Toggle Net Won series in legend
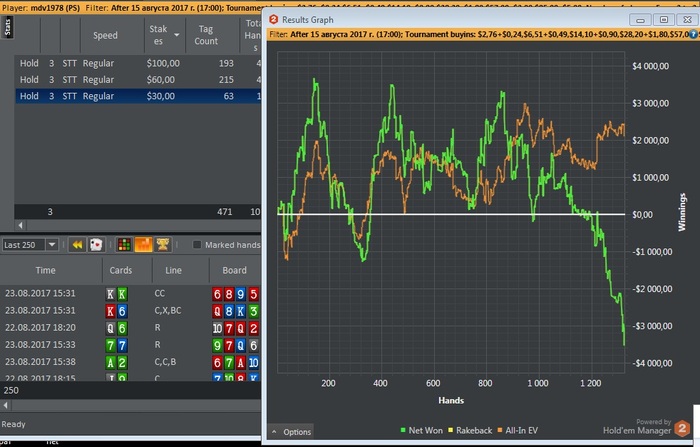This screenshot has height=447, width=700. [x=421, y=430]
